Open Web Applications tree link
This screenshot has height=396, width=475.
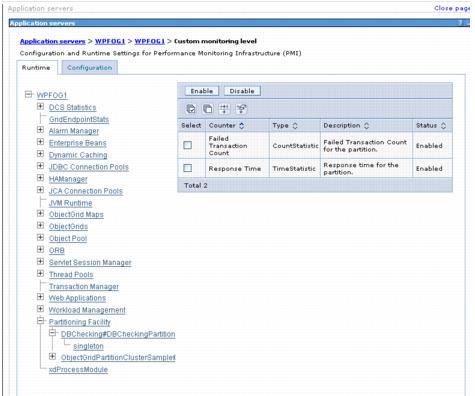tap(77, 298)
